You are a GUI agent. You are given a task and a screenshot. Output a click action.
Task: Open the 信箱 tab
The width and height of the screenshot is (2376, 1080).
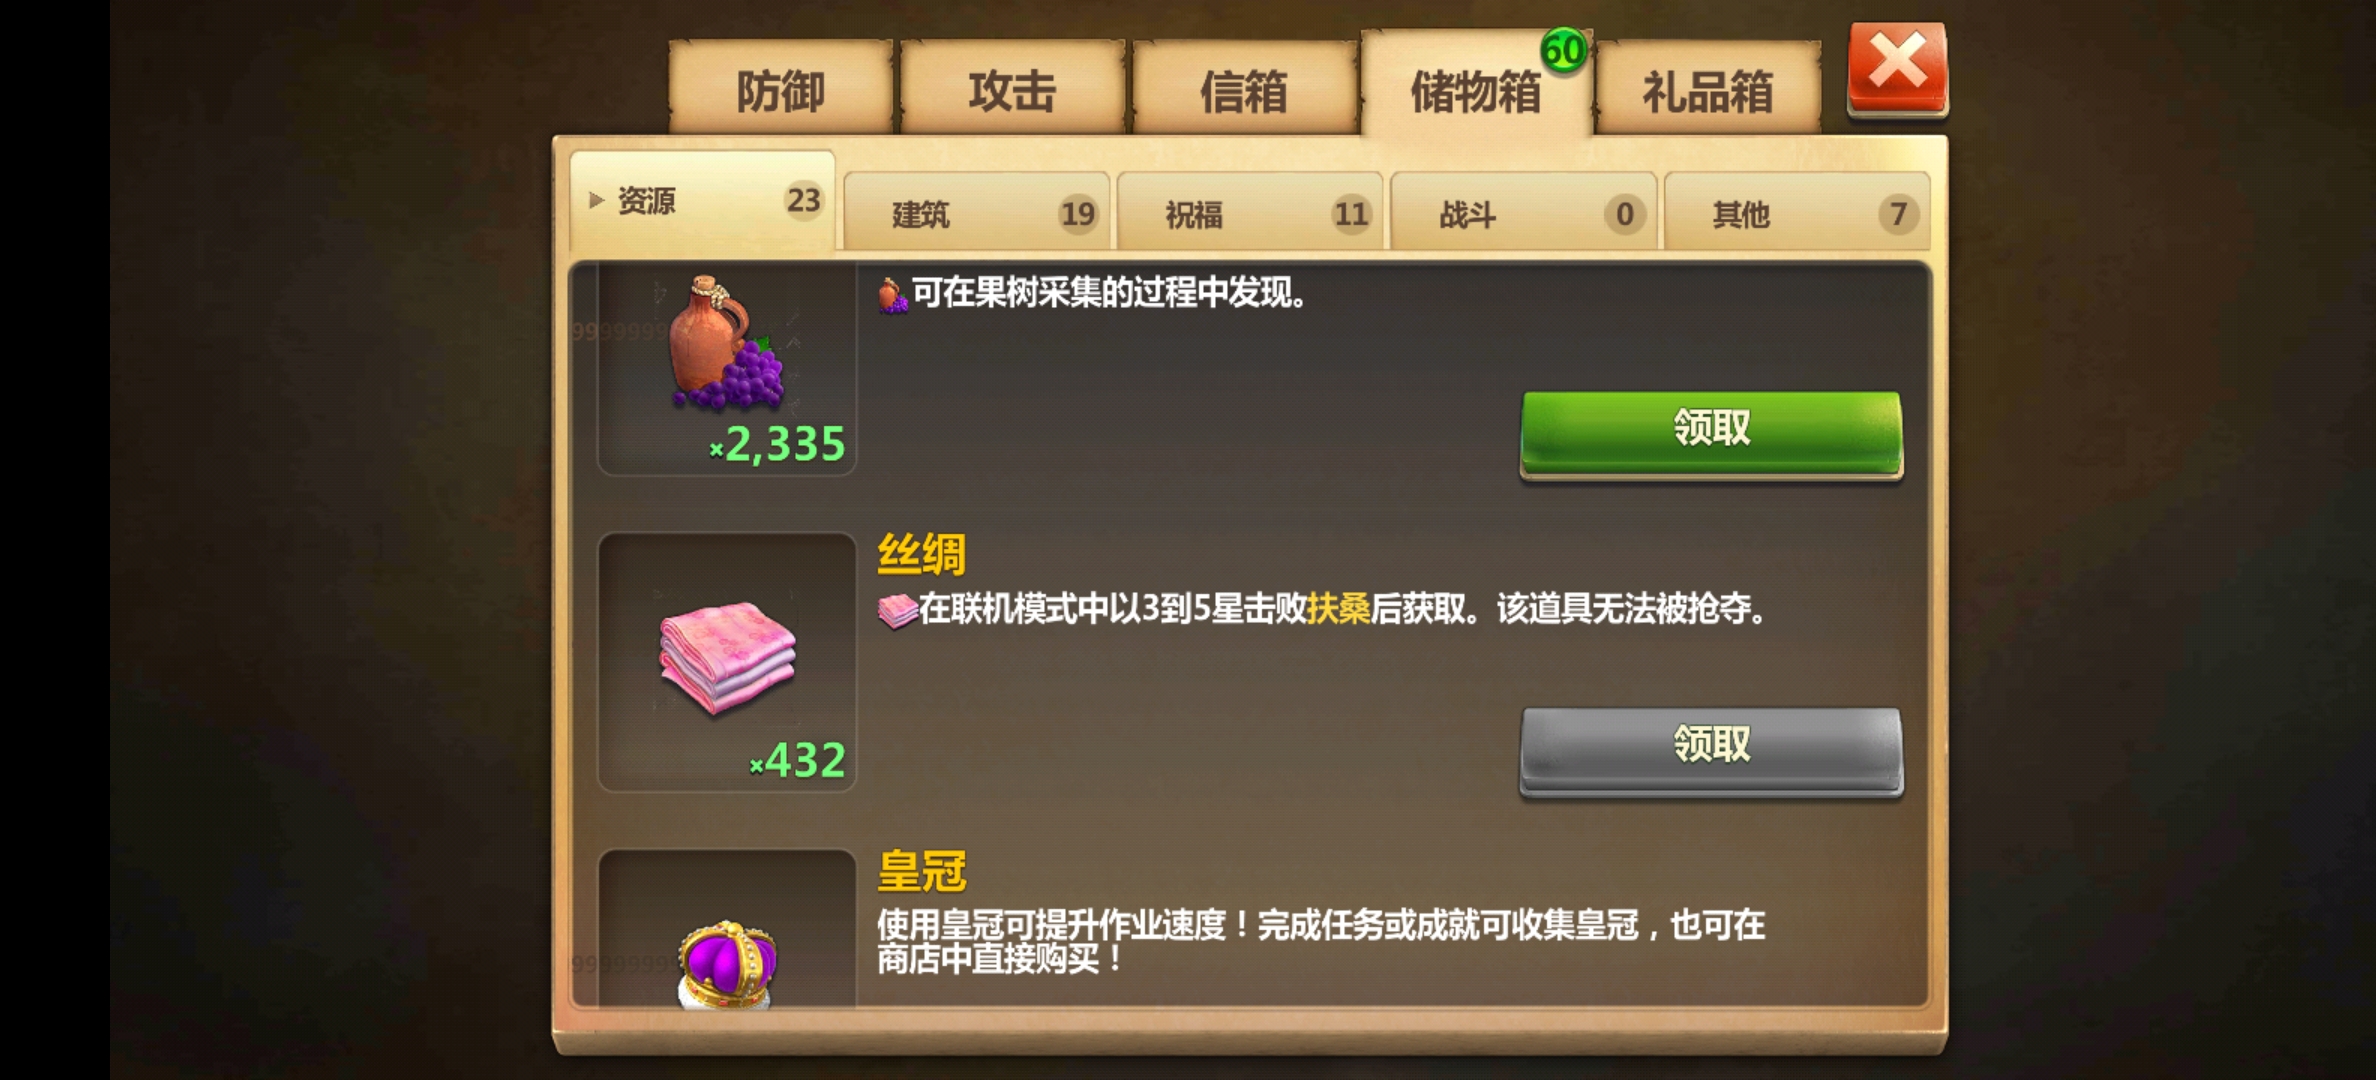(1244, 90)
